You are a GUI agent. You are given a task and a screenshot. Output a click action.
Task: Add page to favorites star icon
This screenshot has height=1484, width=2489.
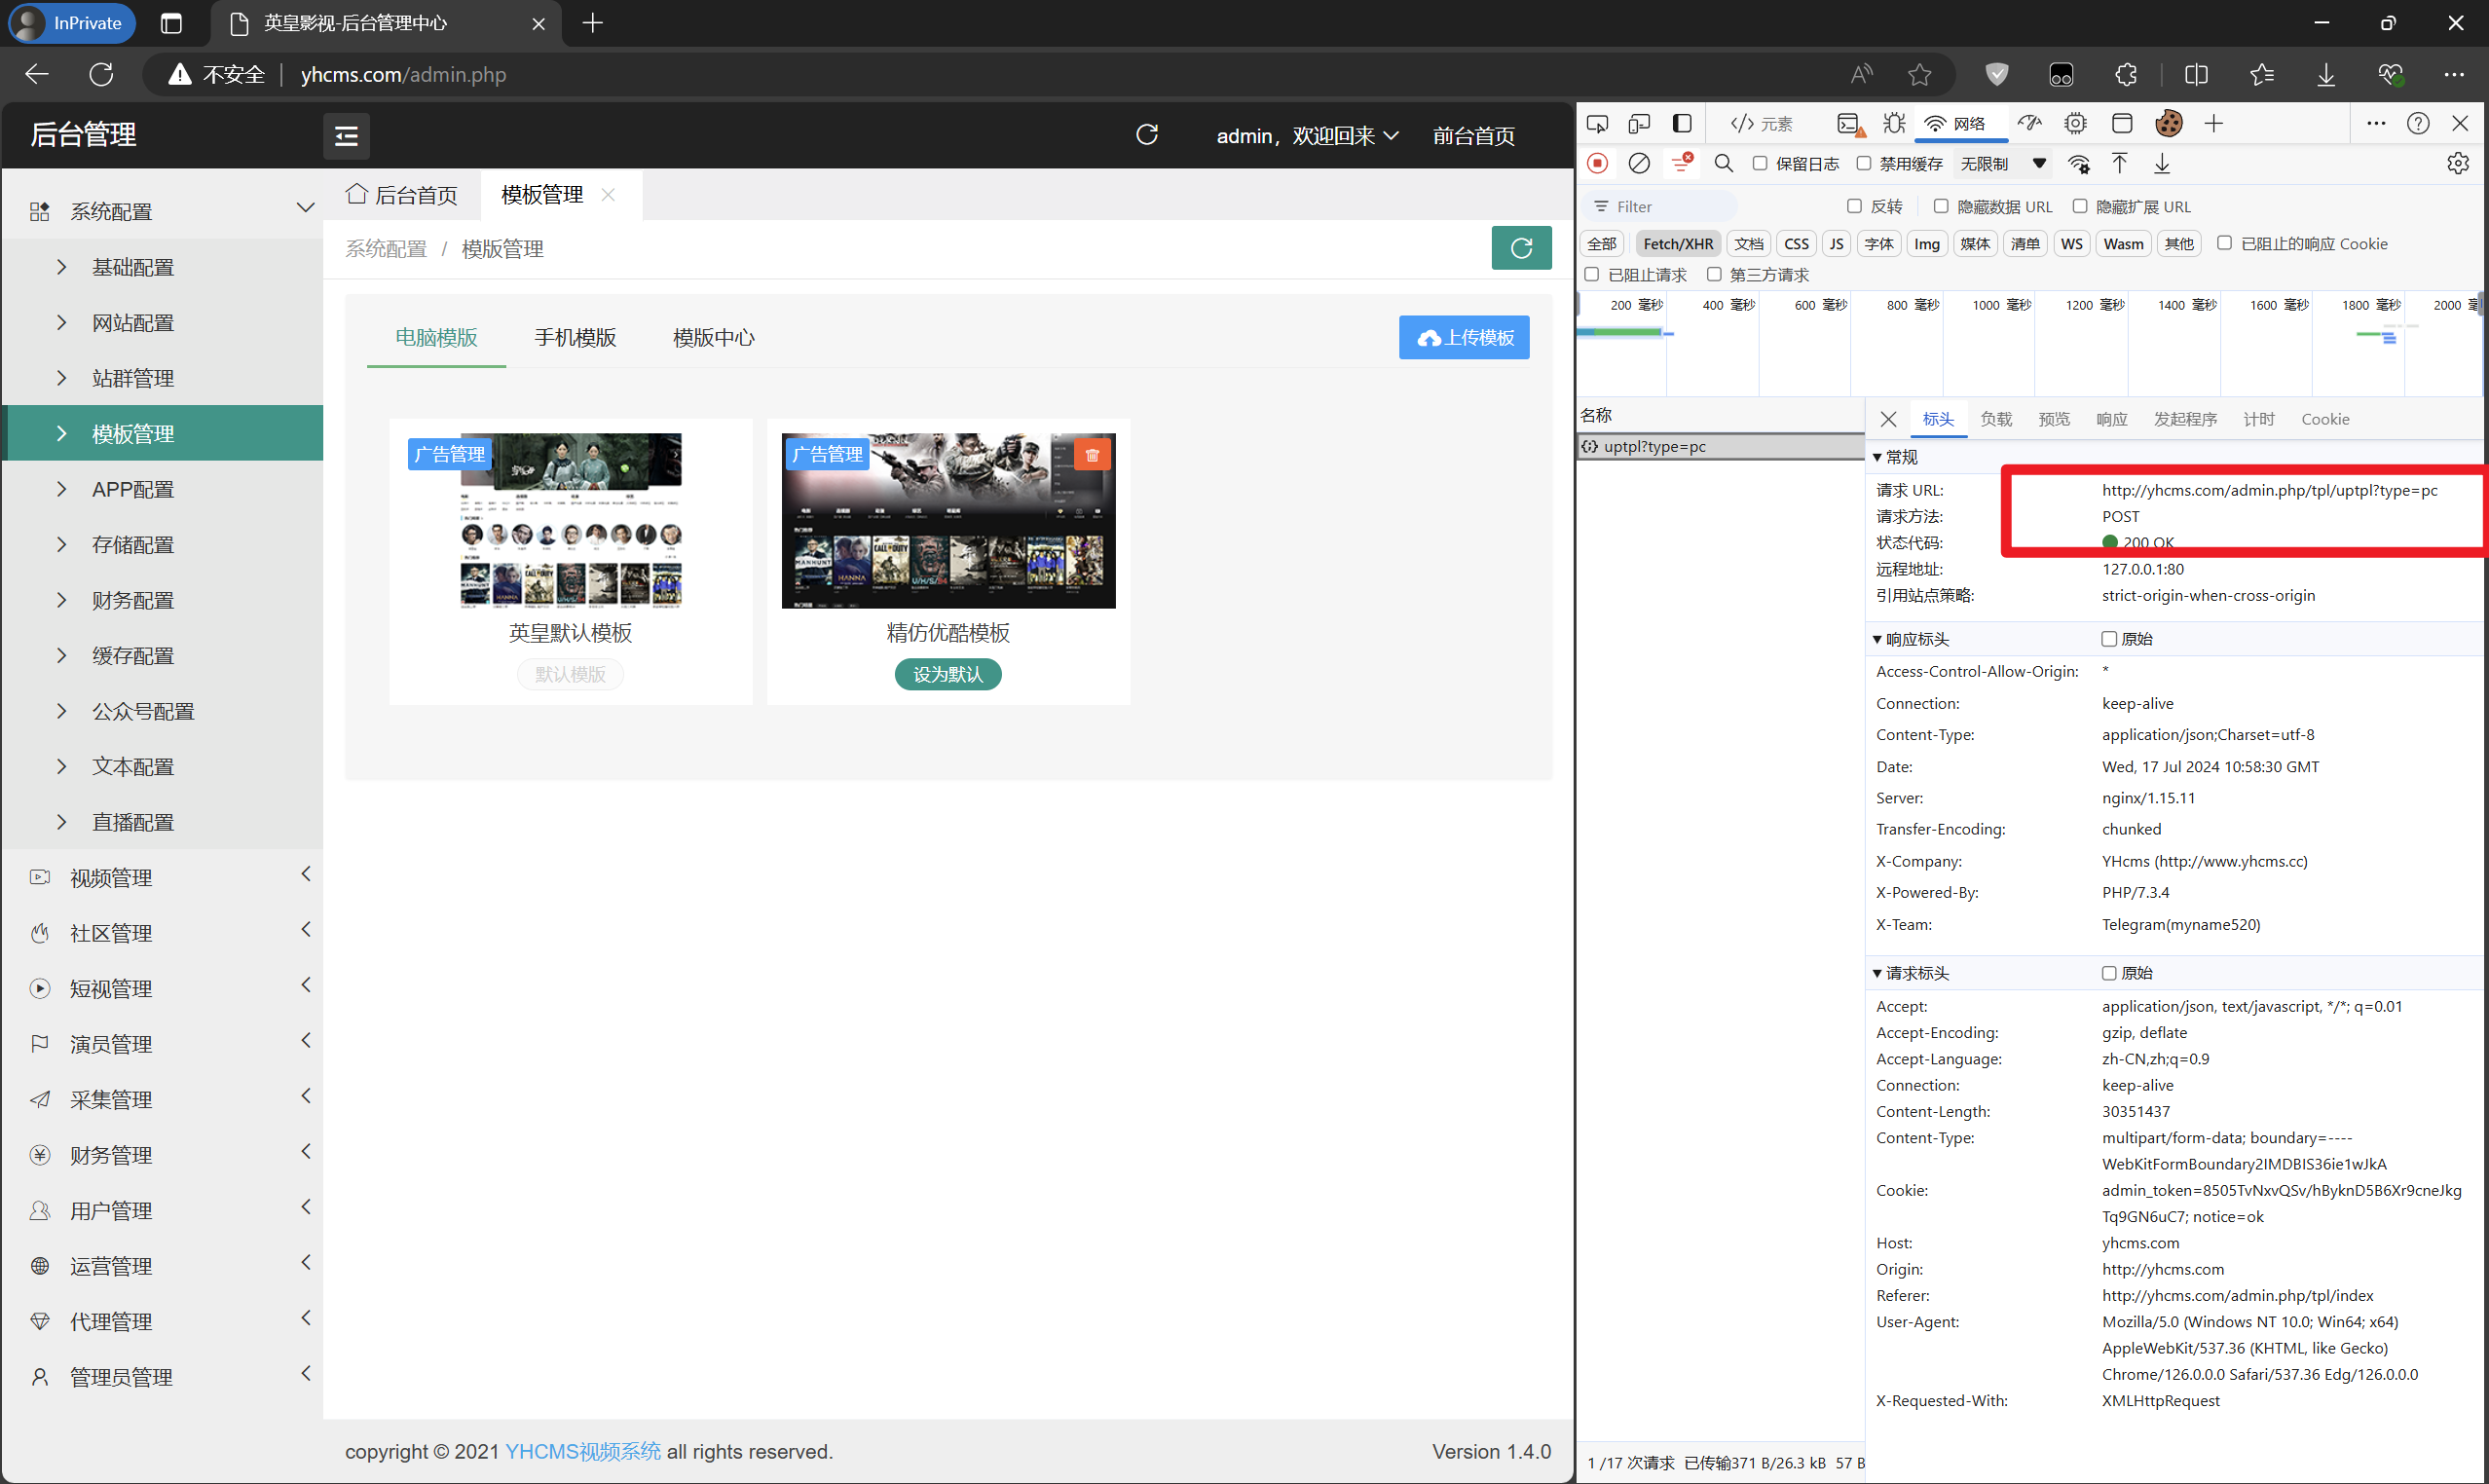(x=1919, y=74)
